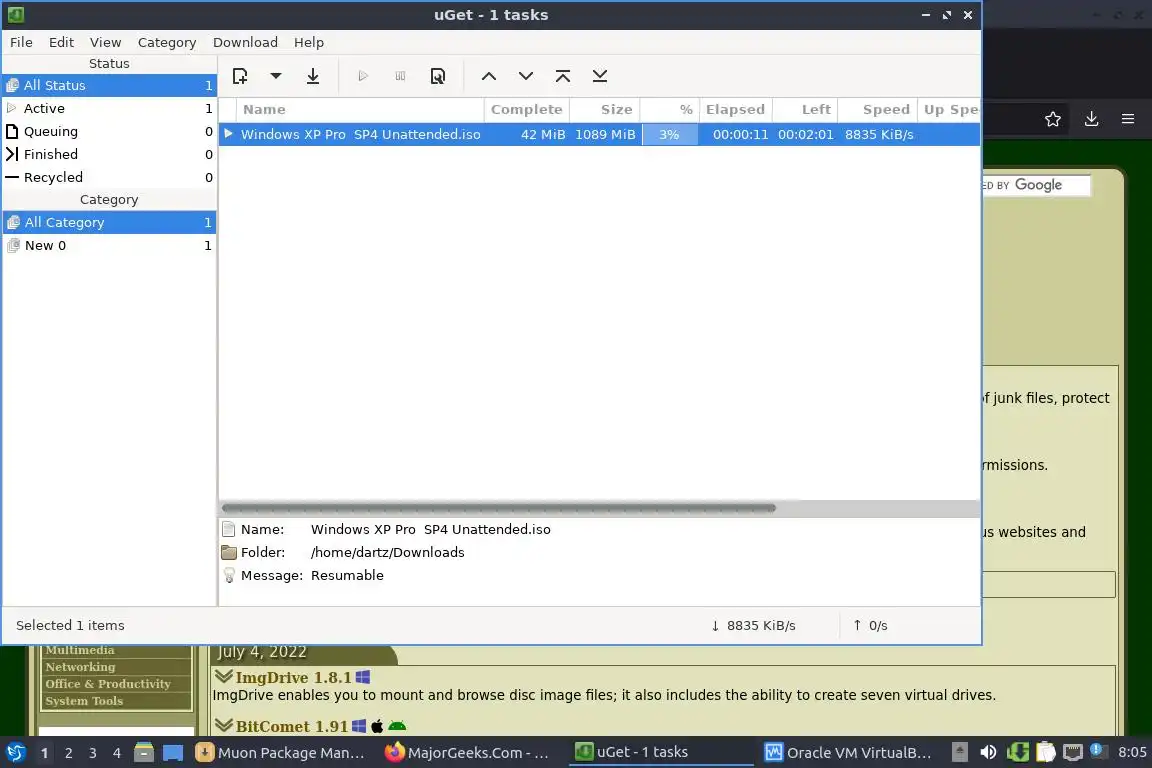This screenshot has width=1152, height=768.
Task: Open the Category menu
Action: tap(167, 42)
